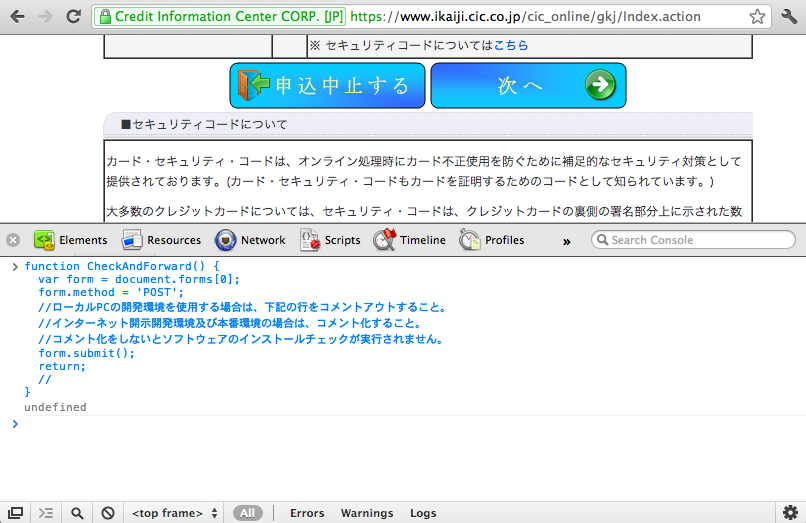
Task: Go back with the browser back arrow
Action: point(17,16)
